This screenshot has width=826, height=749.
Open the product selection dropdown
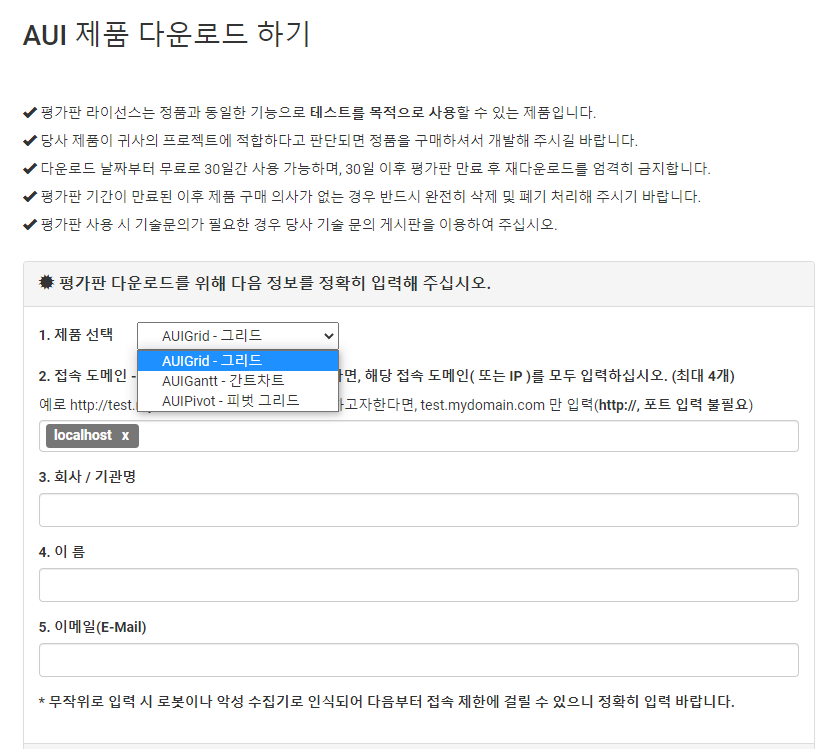tap(238, 336)
